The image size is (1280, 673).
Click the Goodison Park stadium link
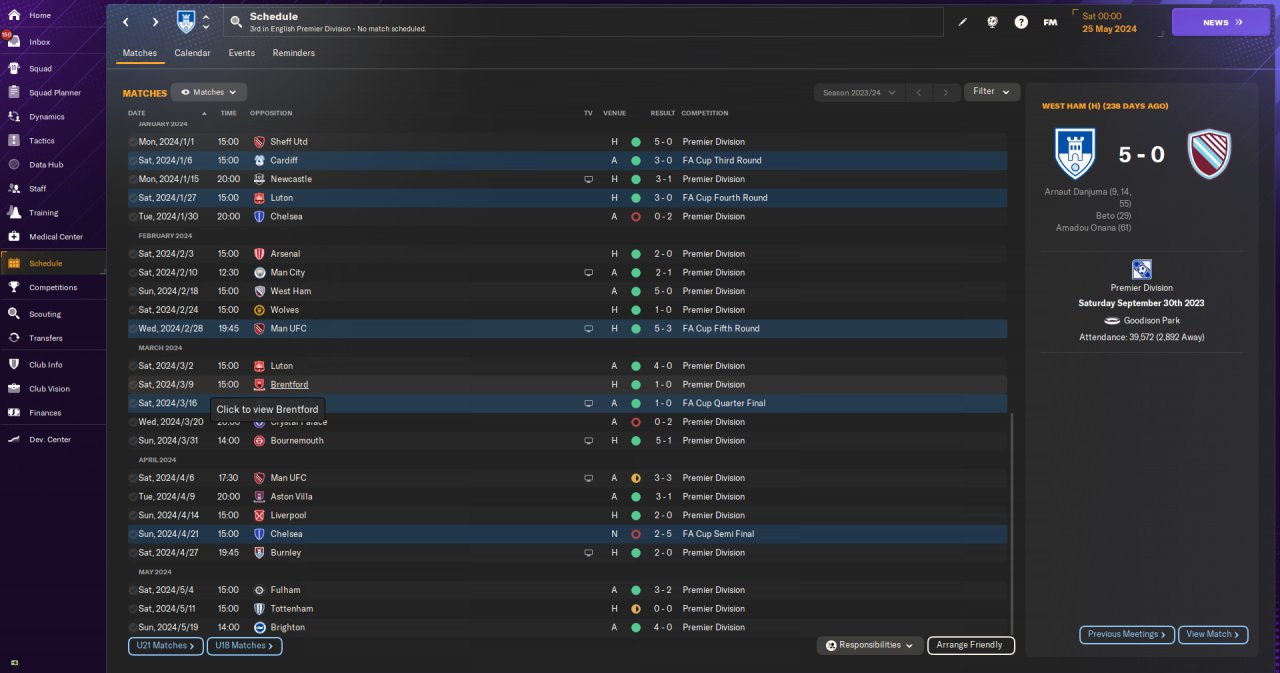pyautogui.click(x=1152, y=321)
